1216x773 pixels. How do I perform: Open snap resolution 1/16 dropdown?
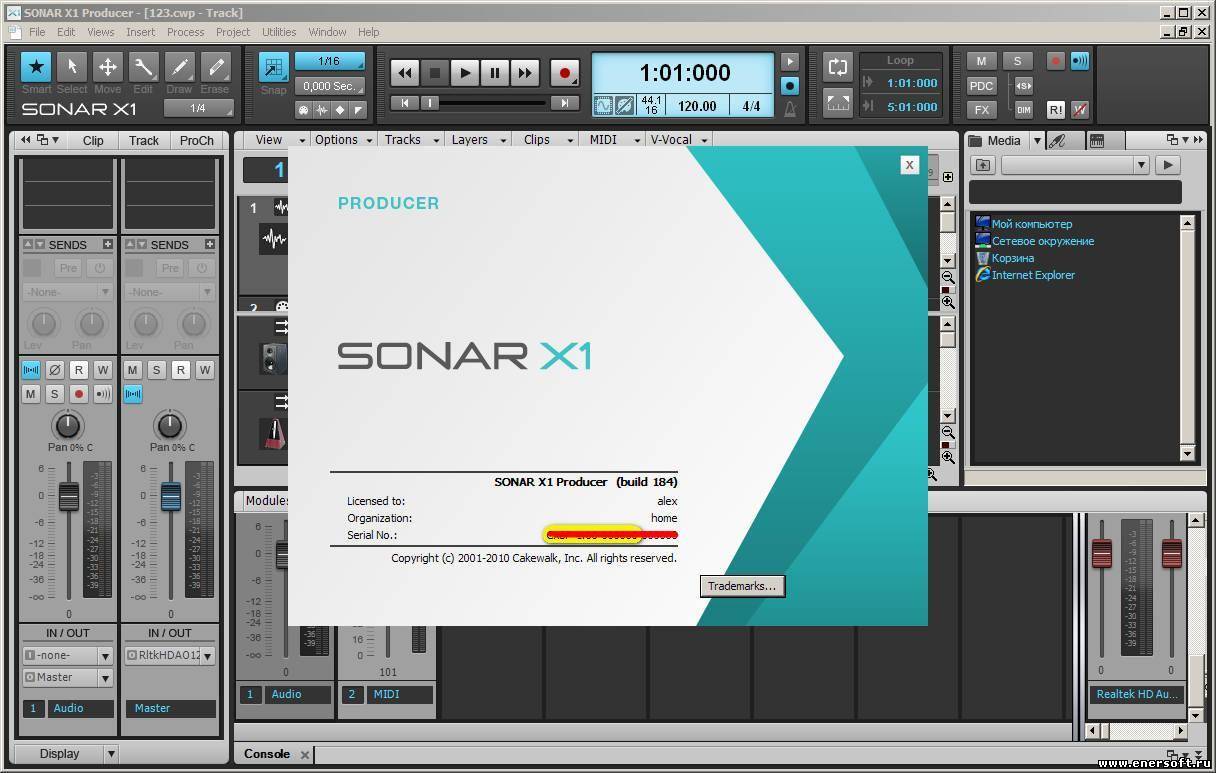(x=329, y=62)
